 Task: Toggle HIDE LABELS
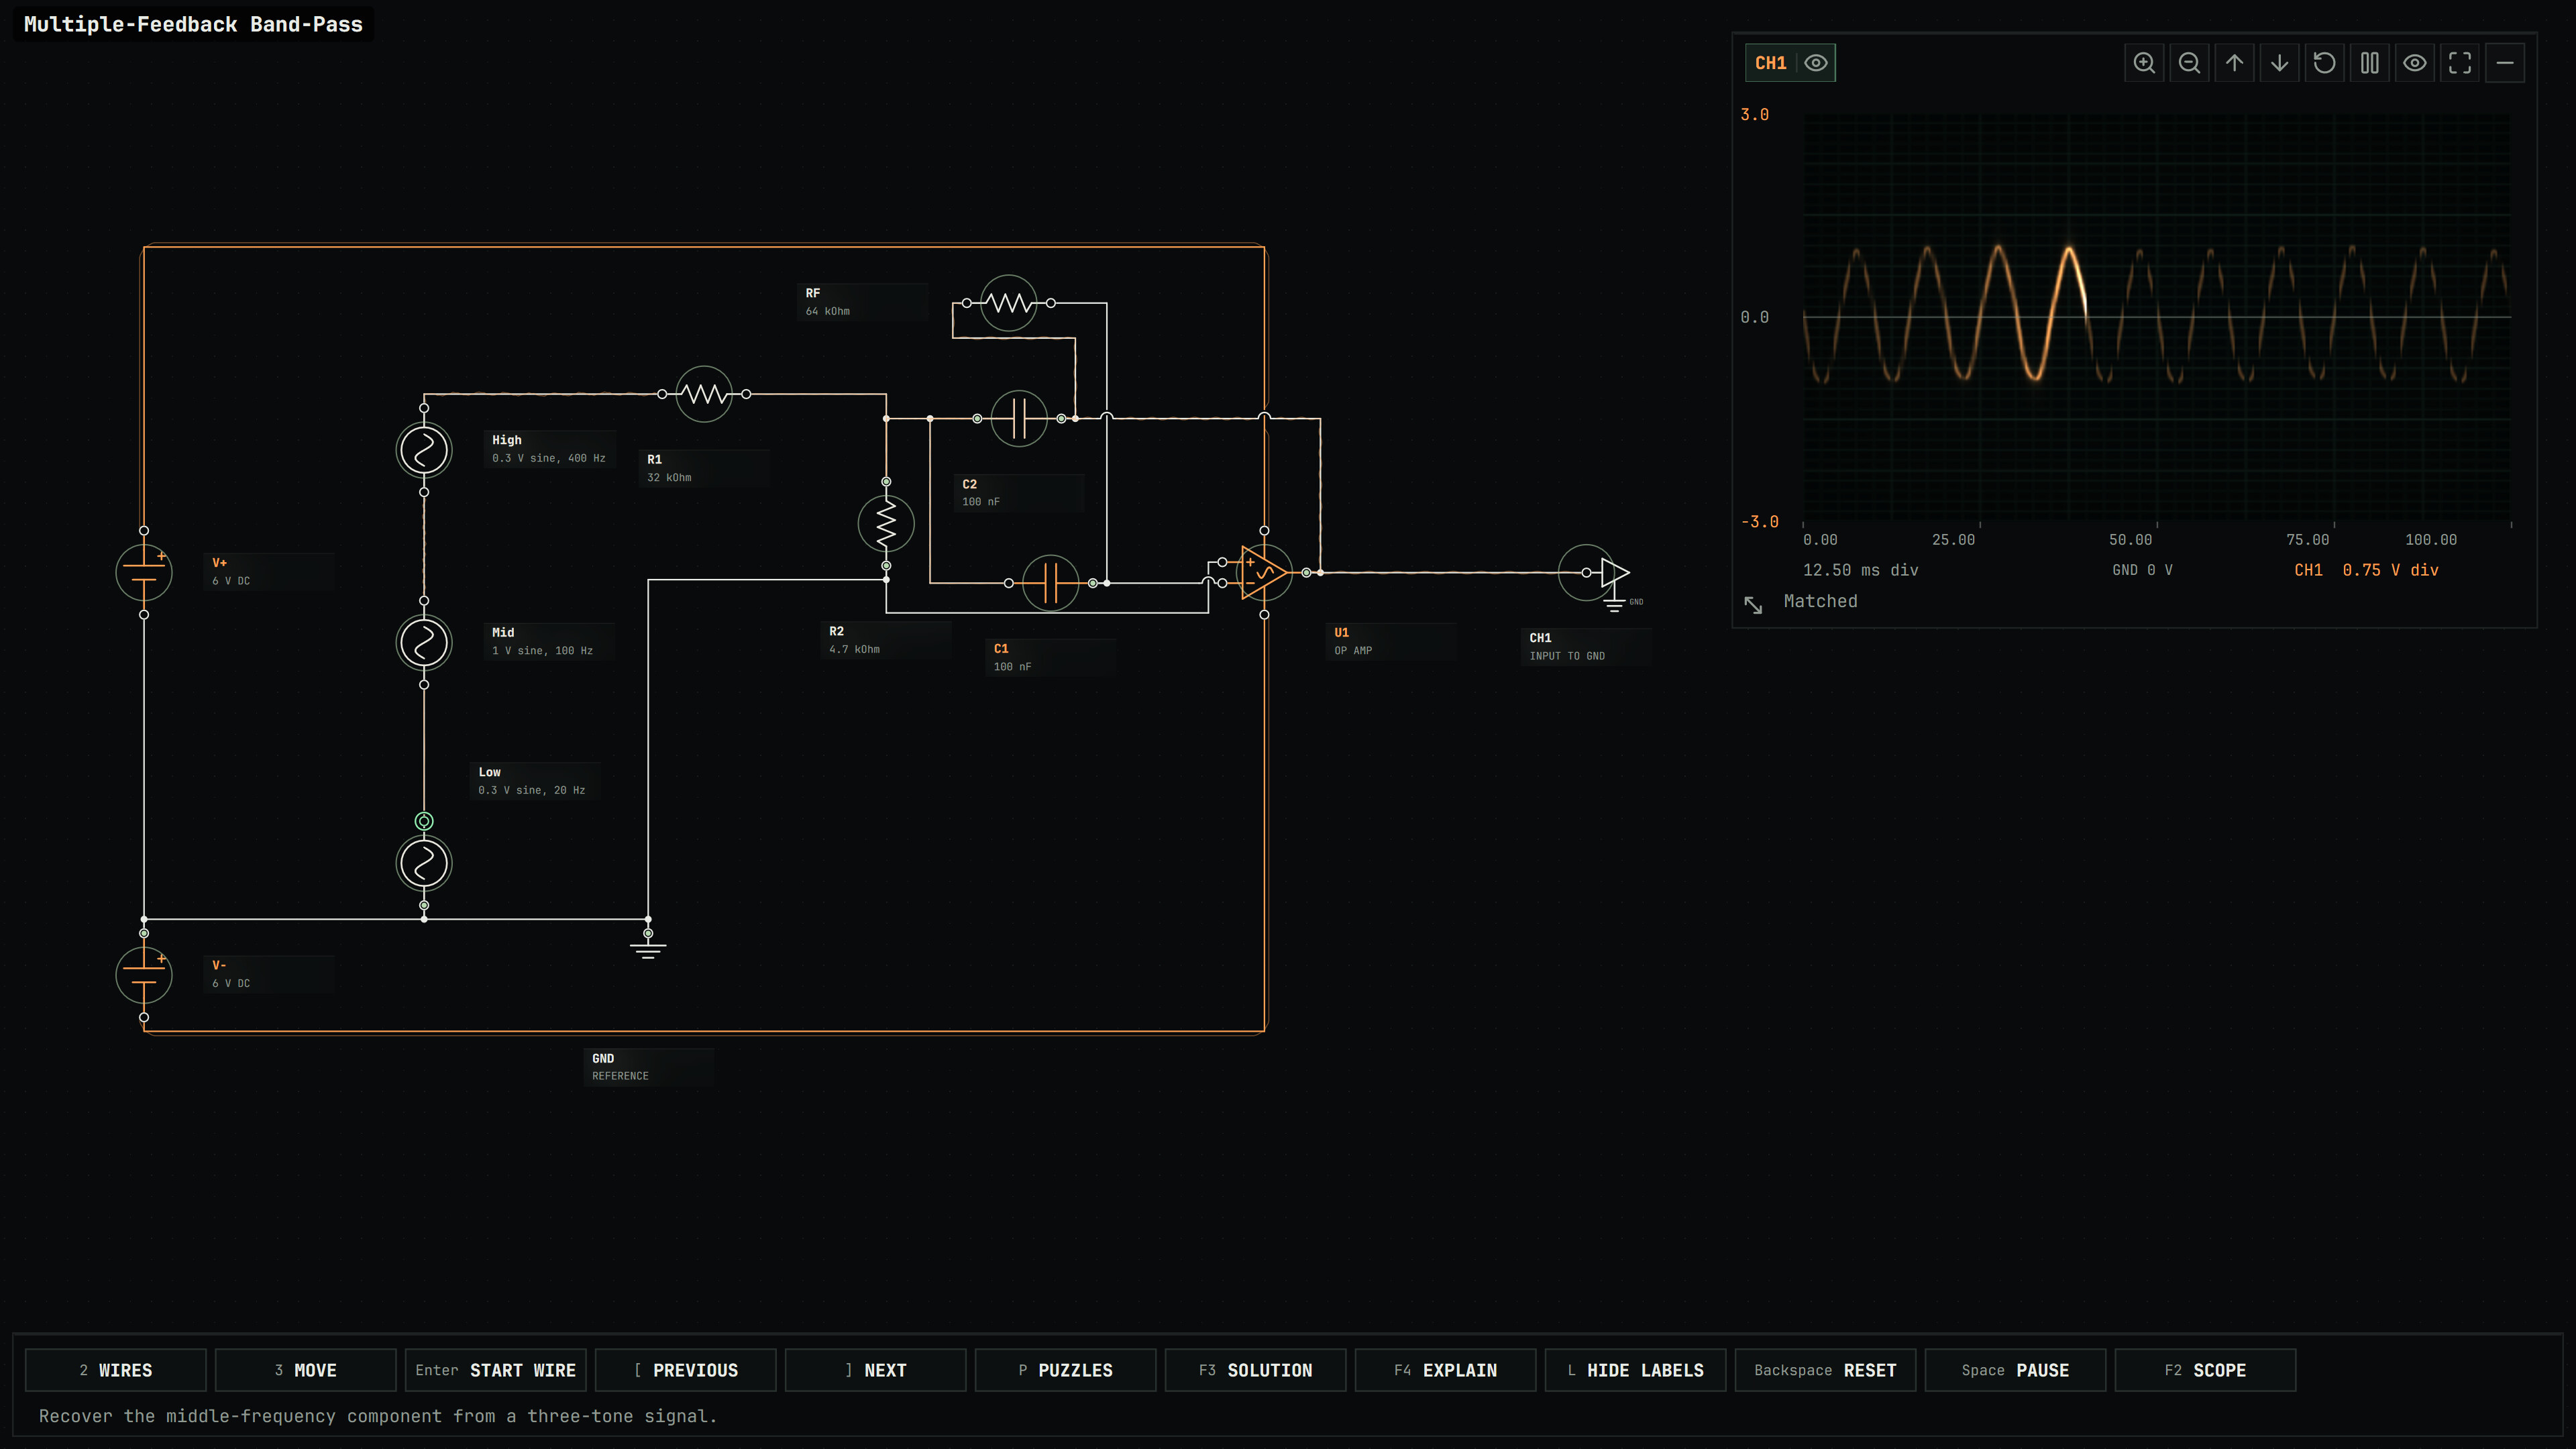(x=1636, y=1370)
